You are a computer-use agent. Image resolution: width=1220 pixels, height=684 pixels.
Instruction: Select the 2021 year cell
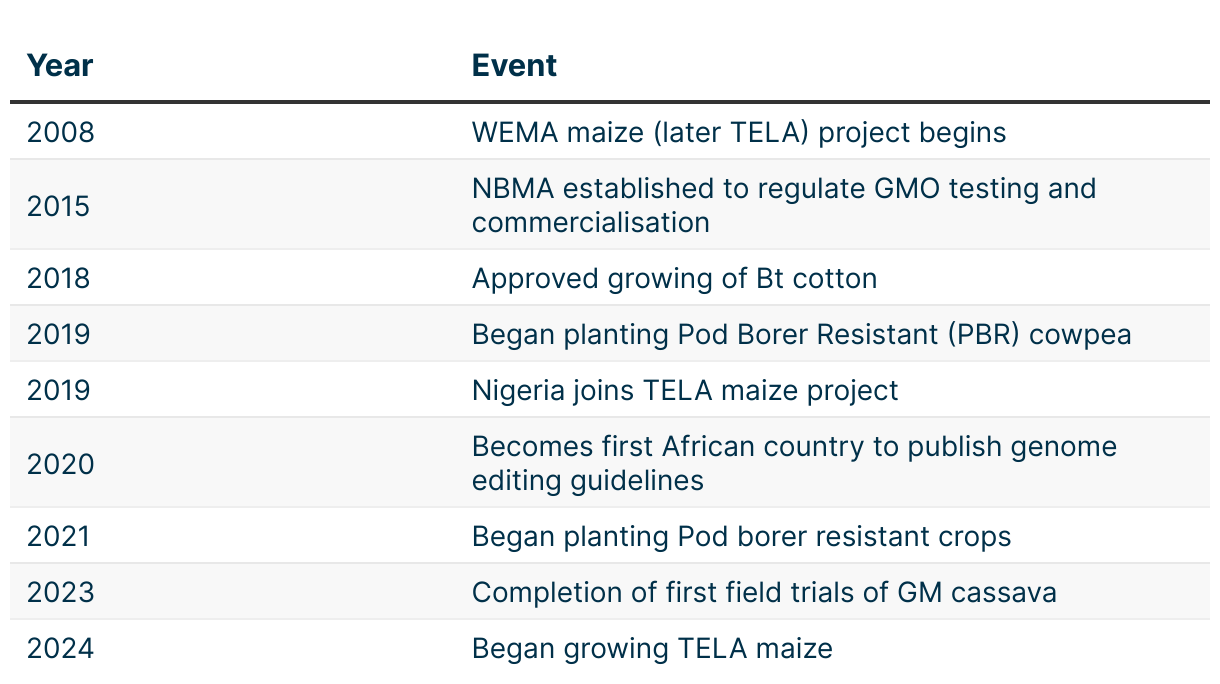pyautogui.click(x=59, y=536)
